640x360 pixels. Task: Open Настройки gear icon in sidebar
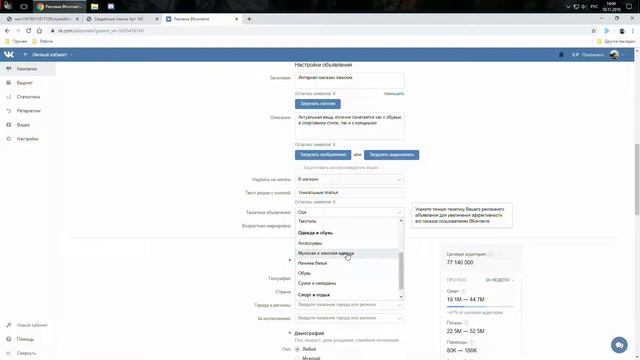point(9,139)
